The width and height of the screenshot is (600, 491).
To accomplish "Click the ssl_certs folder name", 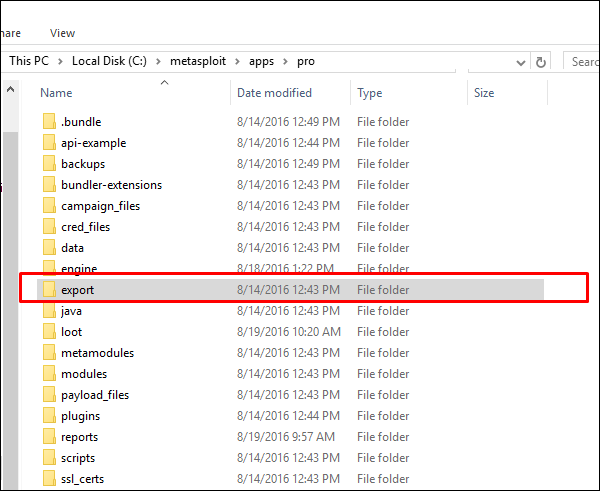I will [x=83, y=479].
